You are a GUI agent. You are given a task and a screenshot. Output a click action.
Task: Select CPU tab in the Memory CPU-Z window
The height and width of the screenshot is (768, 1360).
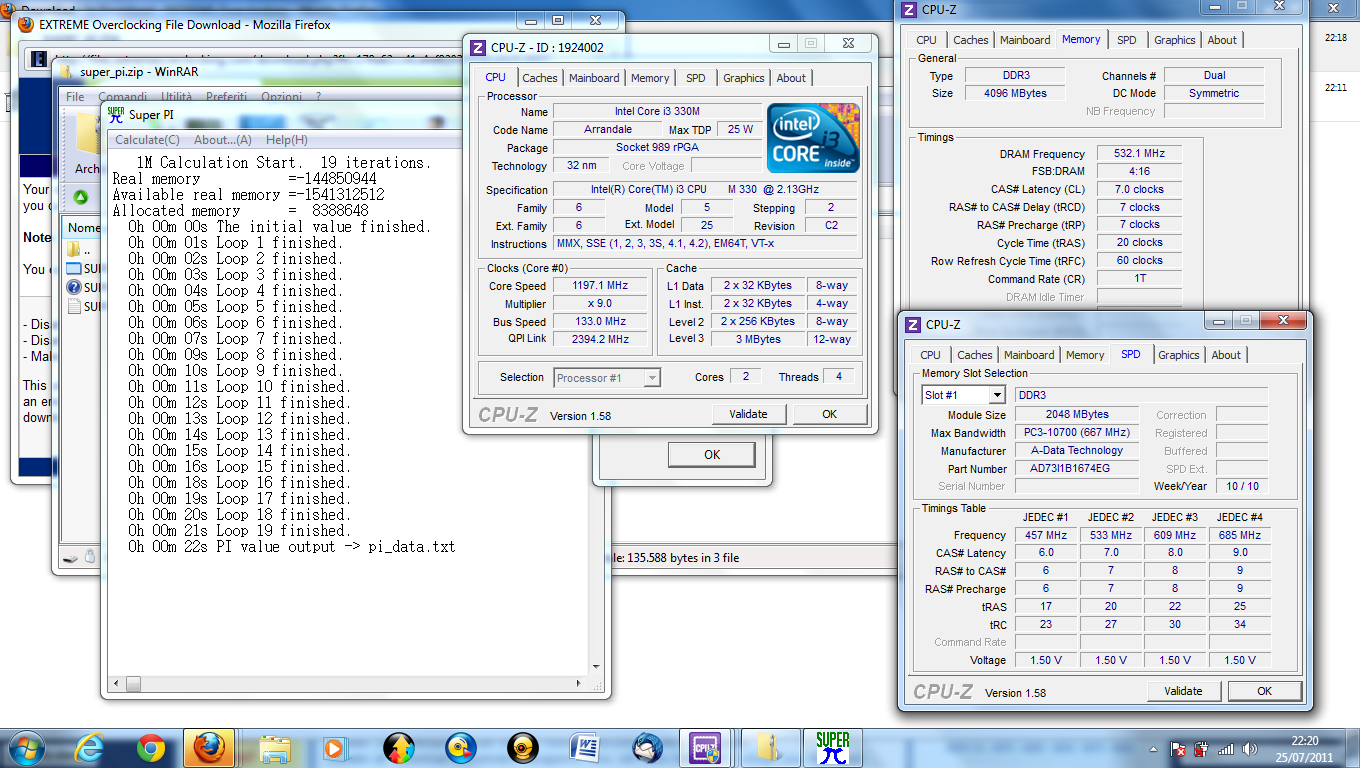coord(927,40)
